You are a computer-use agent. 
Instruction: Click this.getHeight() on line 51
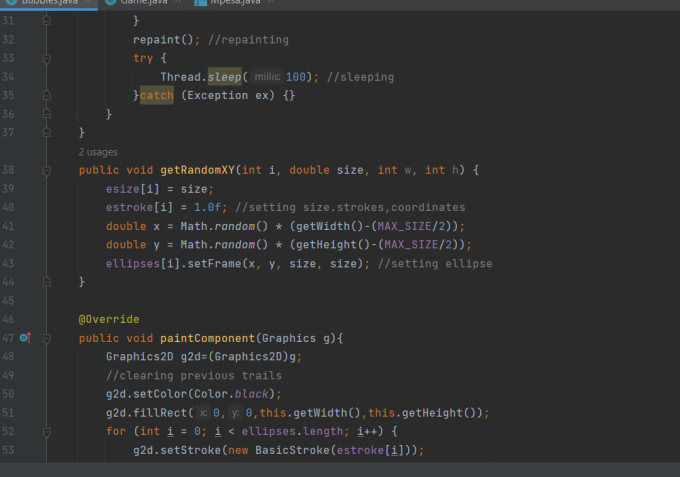click(422, 412)
